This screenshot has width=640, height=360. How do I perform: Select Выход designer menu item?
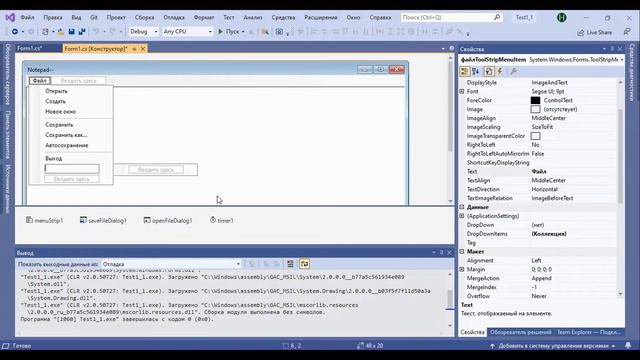coord(53,158)
